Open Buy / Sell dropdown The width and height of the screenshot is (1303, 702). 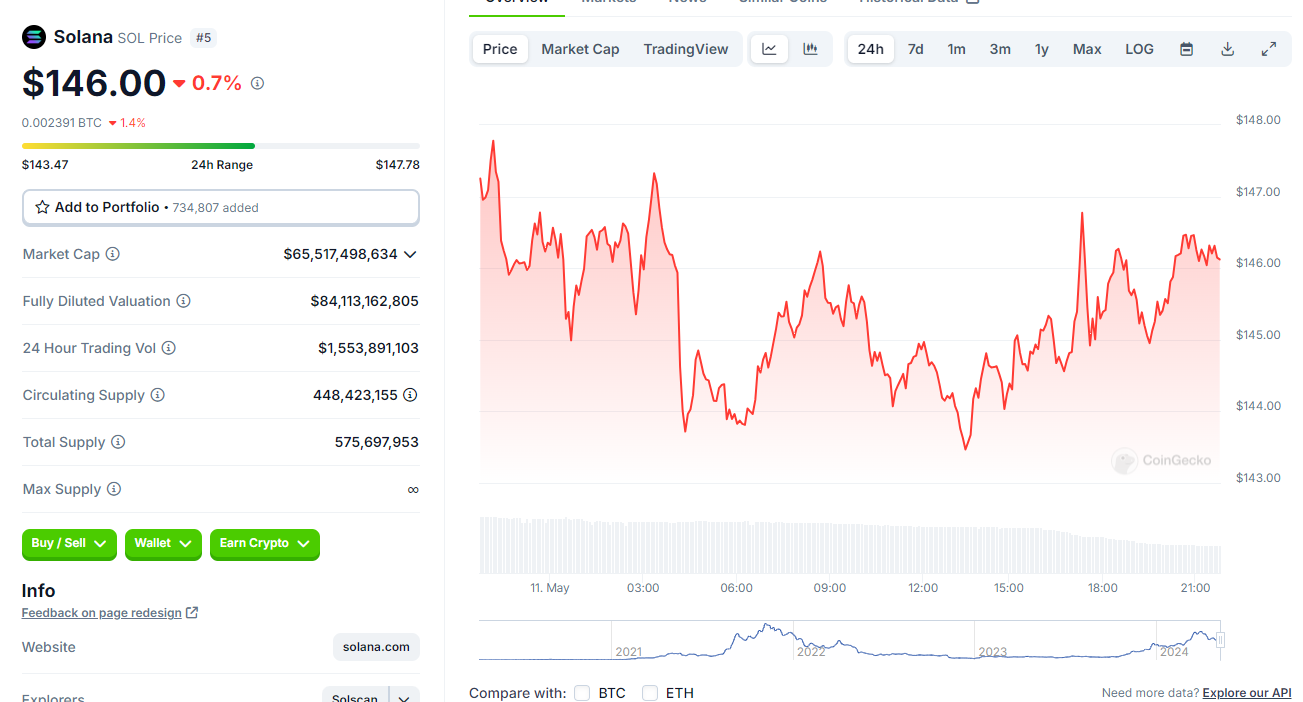(x=69, y=543)
